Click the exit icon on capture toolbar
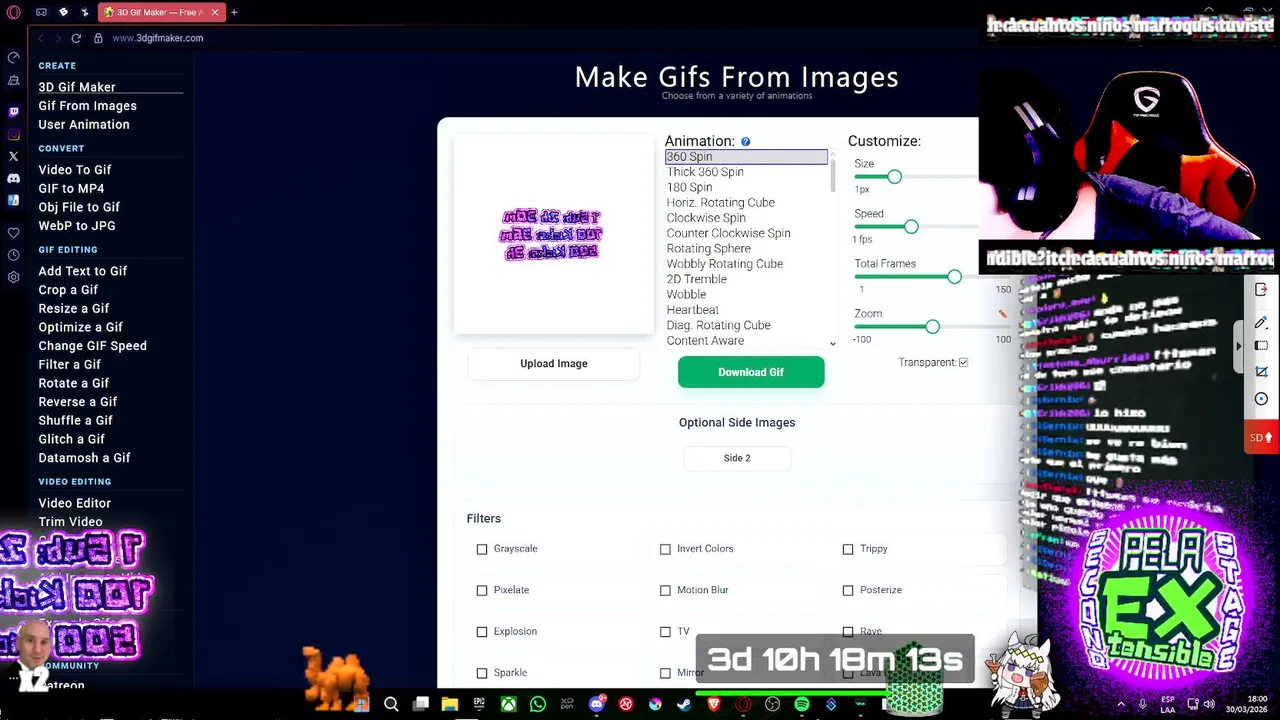The image size is (1280, 720). coord(1261,289)
